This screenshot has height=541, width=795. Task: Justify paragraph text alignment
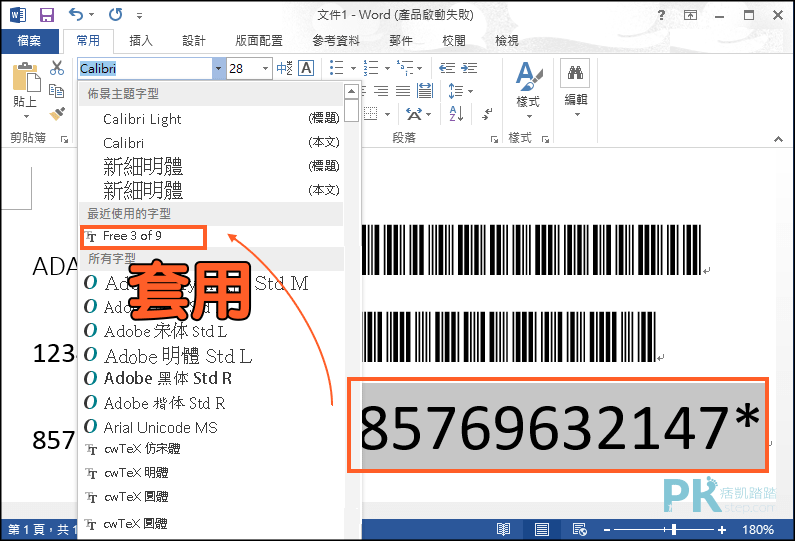tap(403, 91)
